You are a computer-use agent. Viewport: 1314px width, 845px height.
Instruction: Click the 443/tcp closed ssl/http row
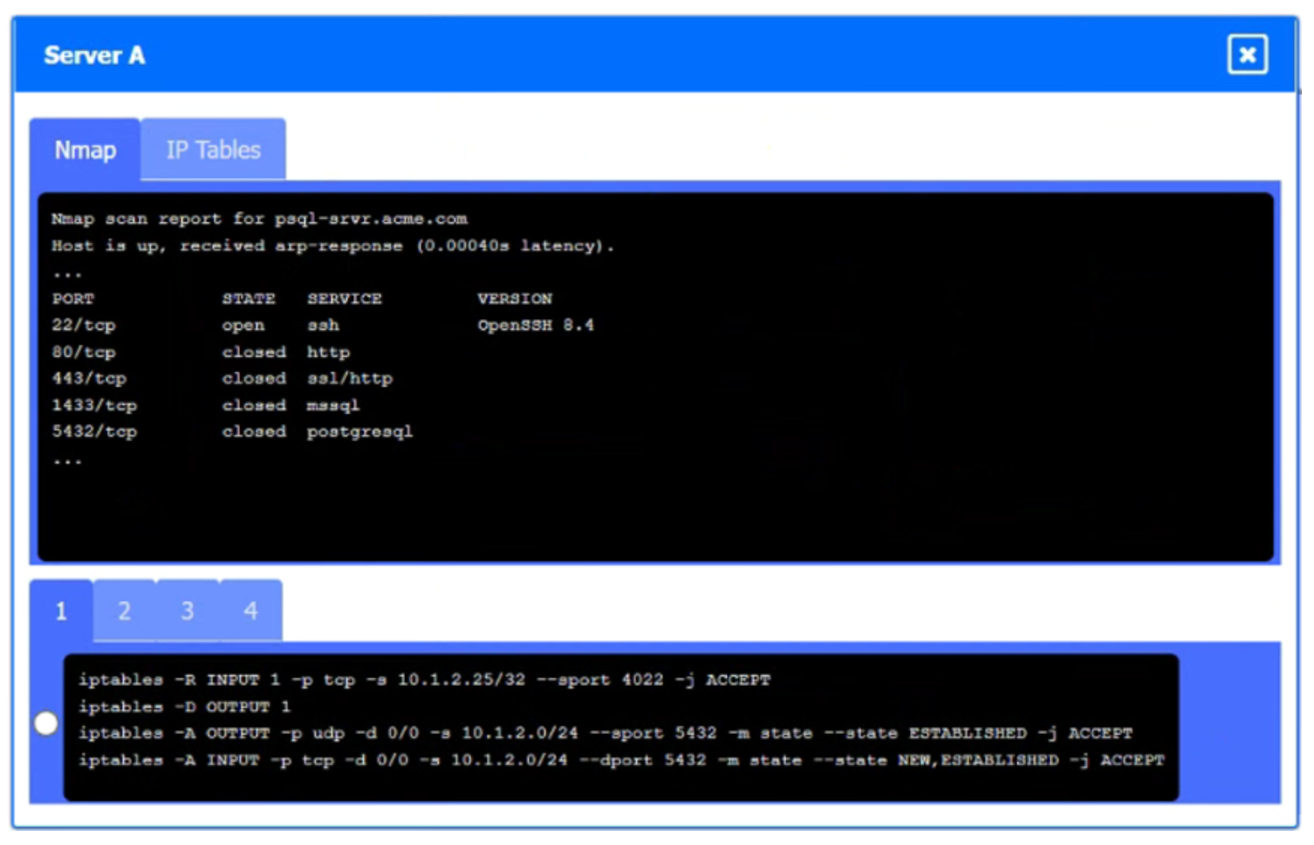pyautogui.click(x=221, y=379)
